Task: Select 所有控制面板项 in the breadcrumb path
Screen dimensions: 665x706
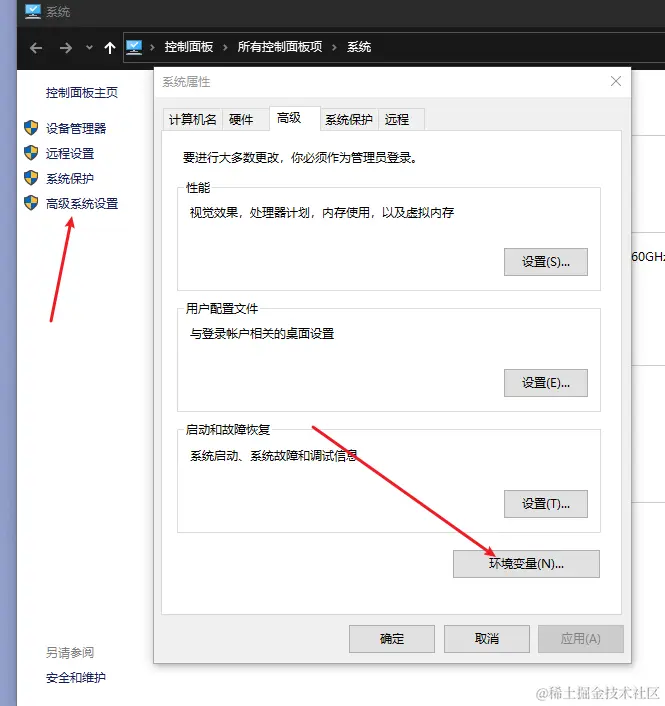Action: click(x=280, y=47)
